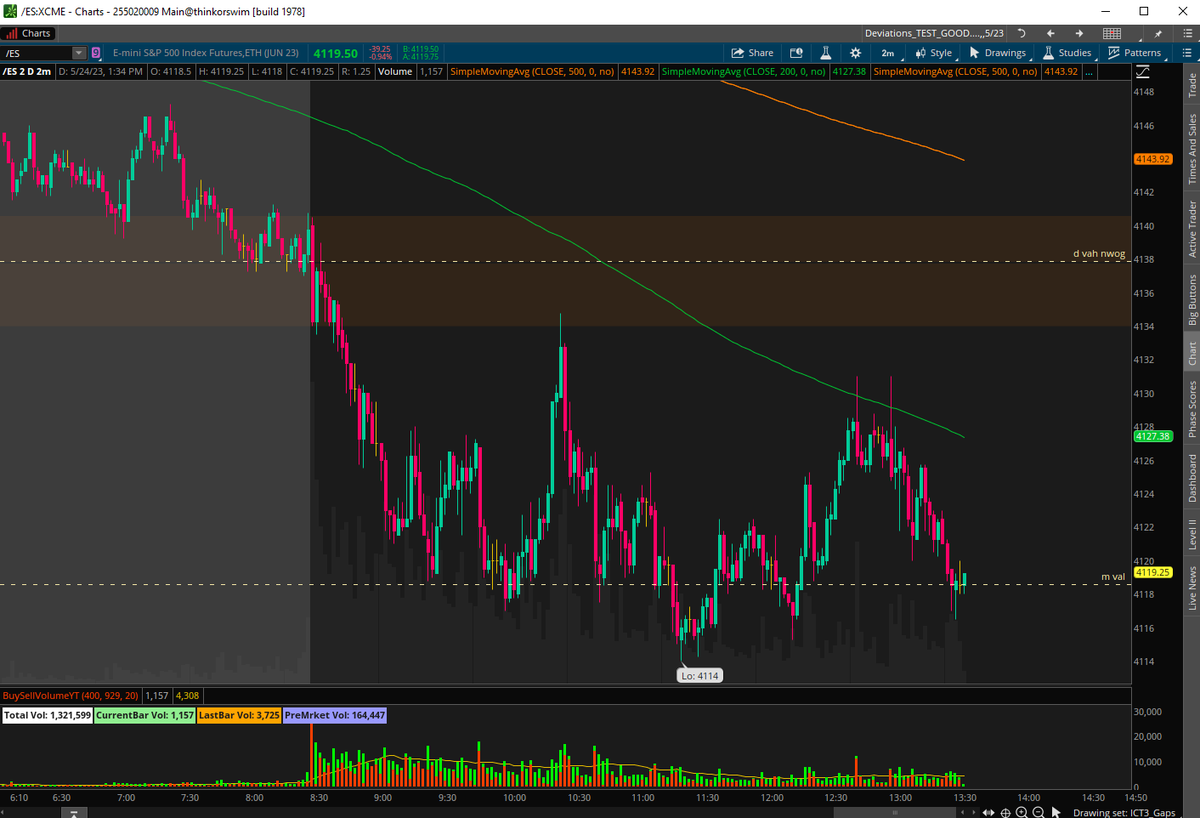Expand the /ES symbol dropdown arrow
The image size is (1200, 818).
point(78,53)
